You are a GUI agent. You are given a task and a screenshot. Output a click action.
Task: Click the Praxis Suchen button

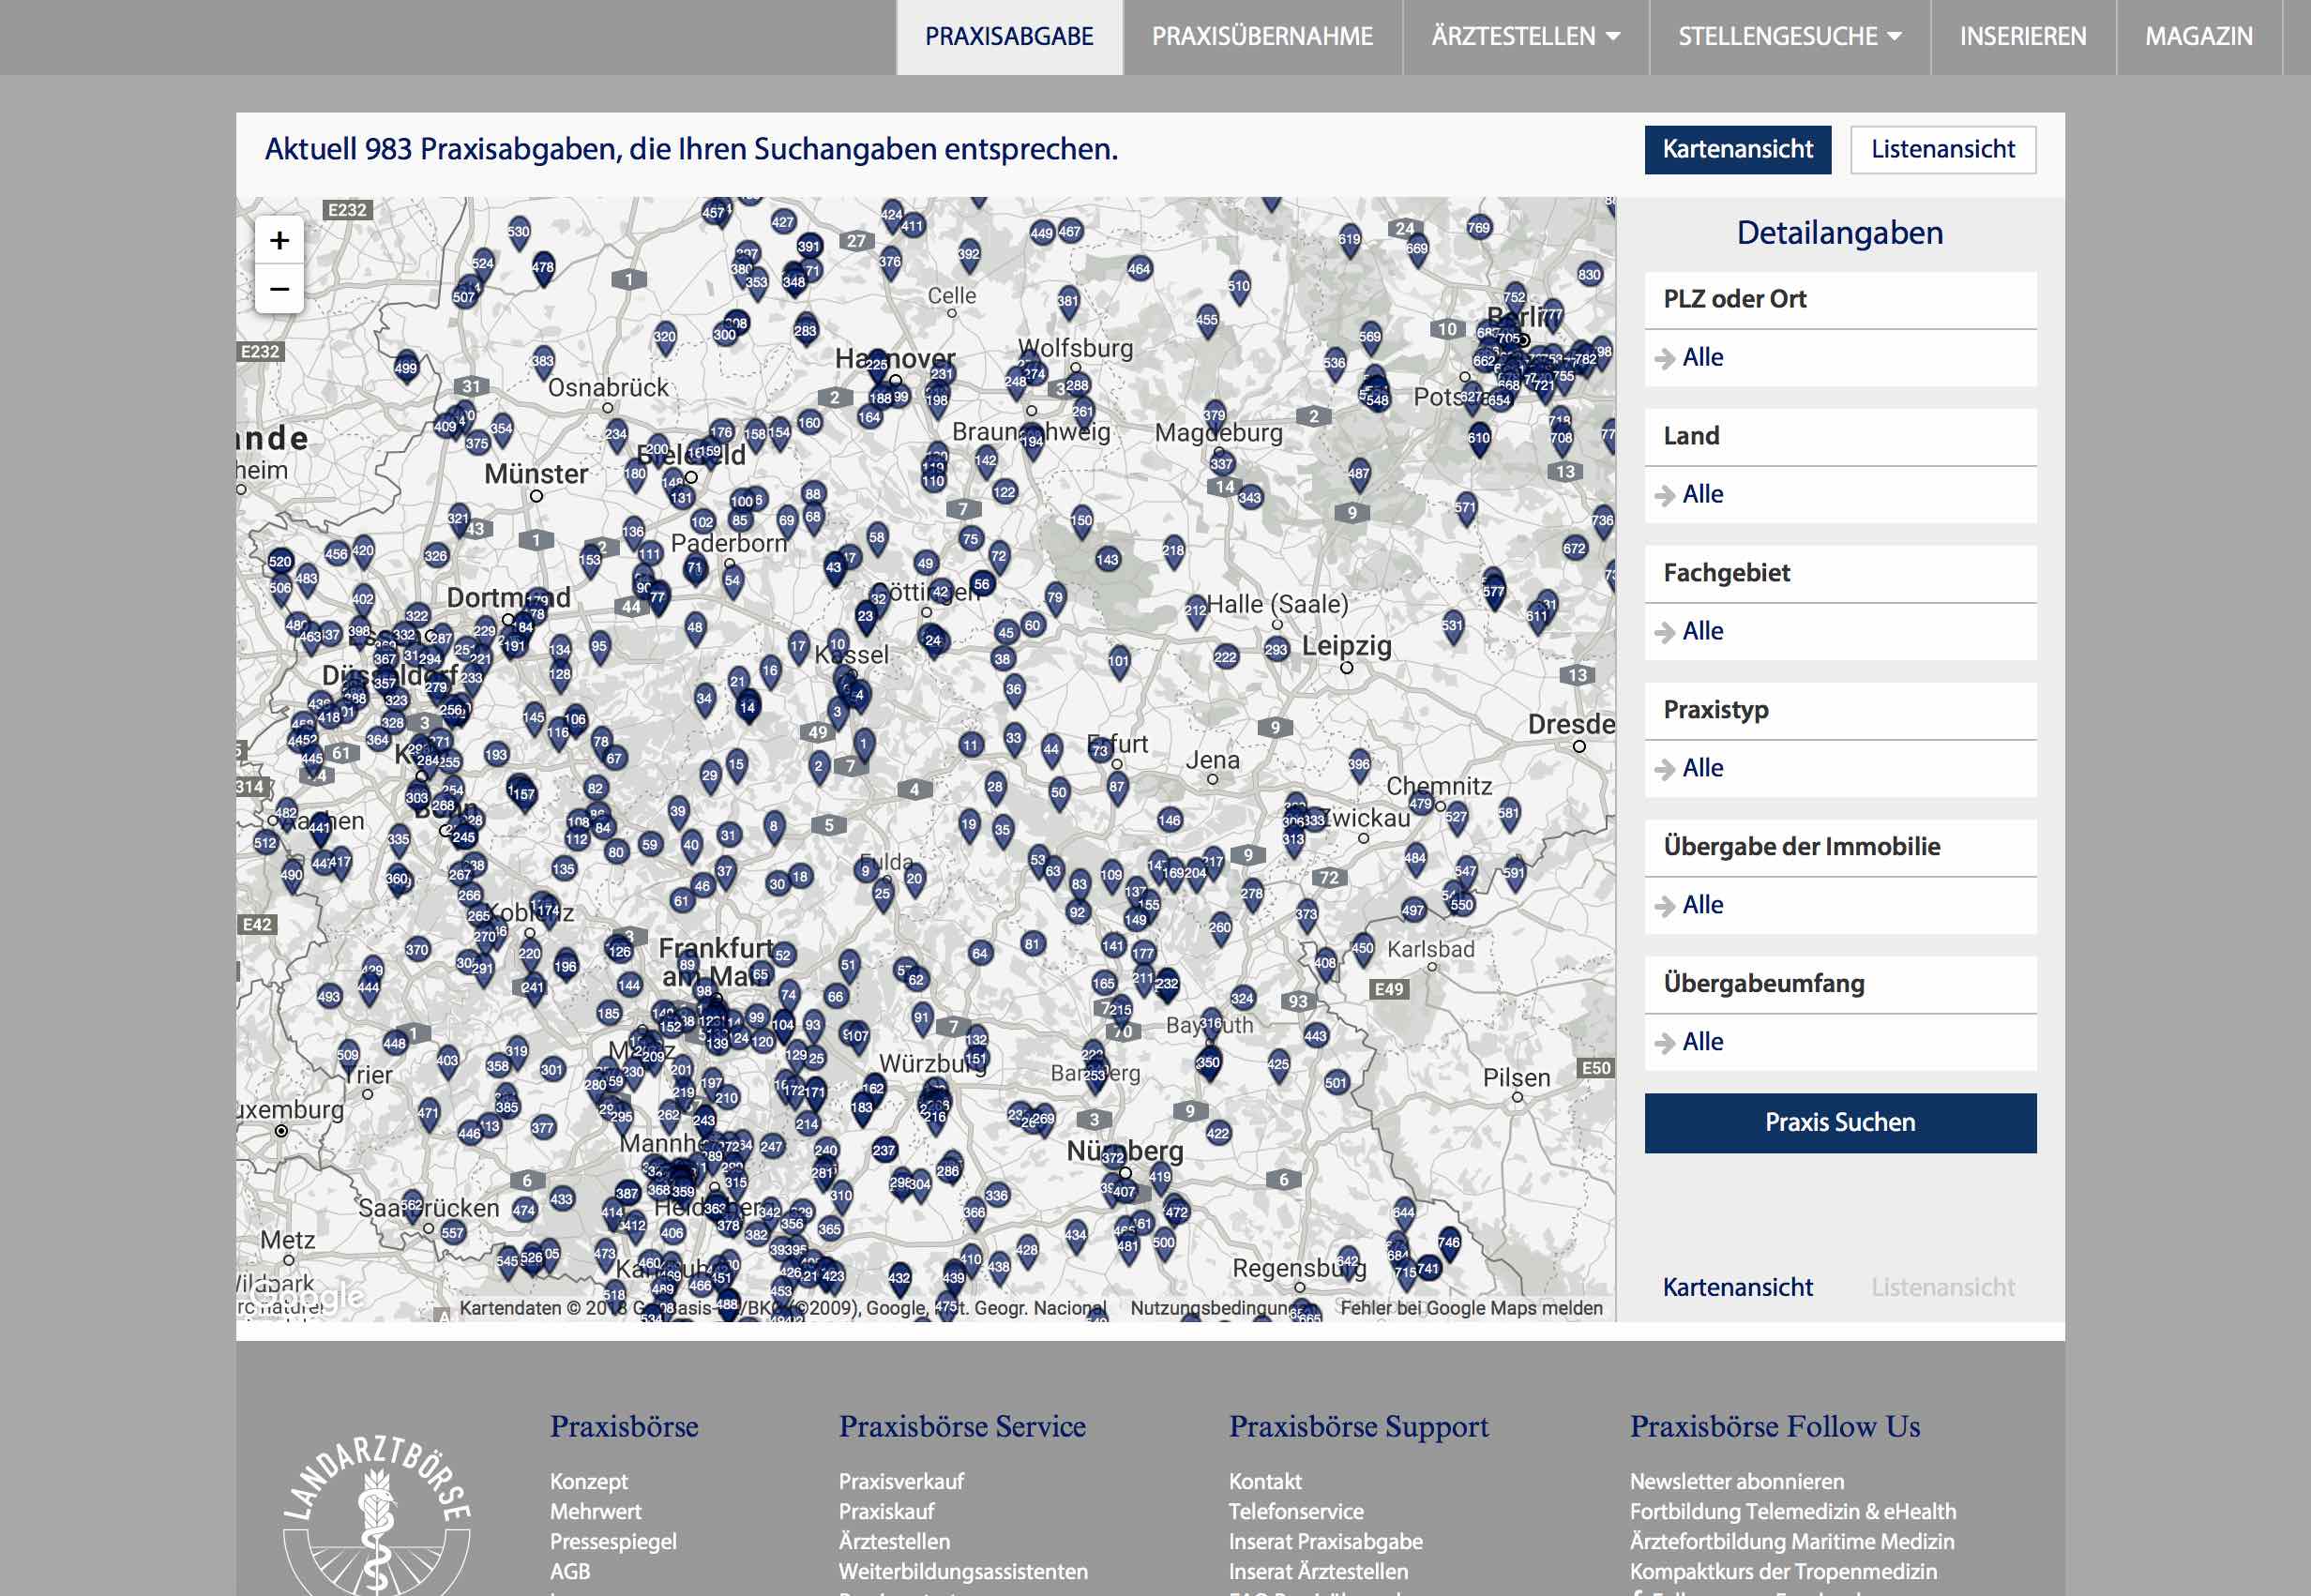tap(1839, 1122)
